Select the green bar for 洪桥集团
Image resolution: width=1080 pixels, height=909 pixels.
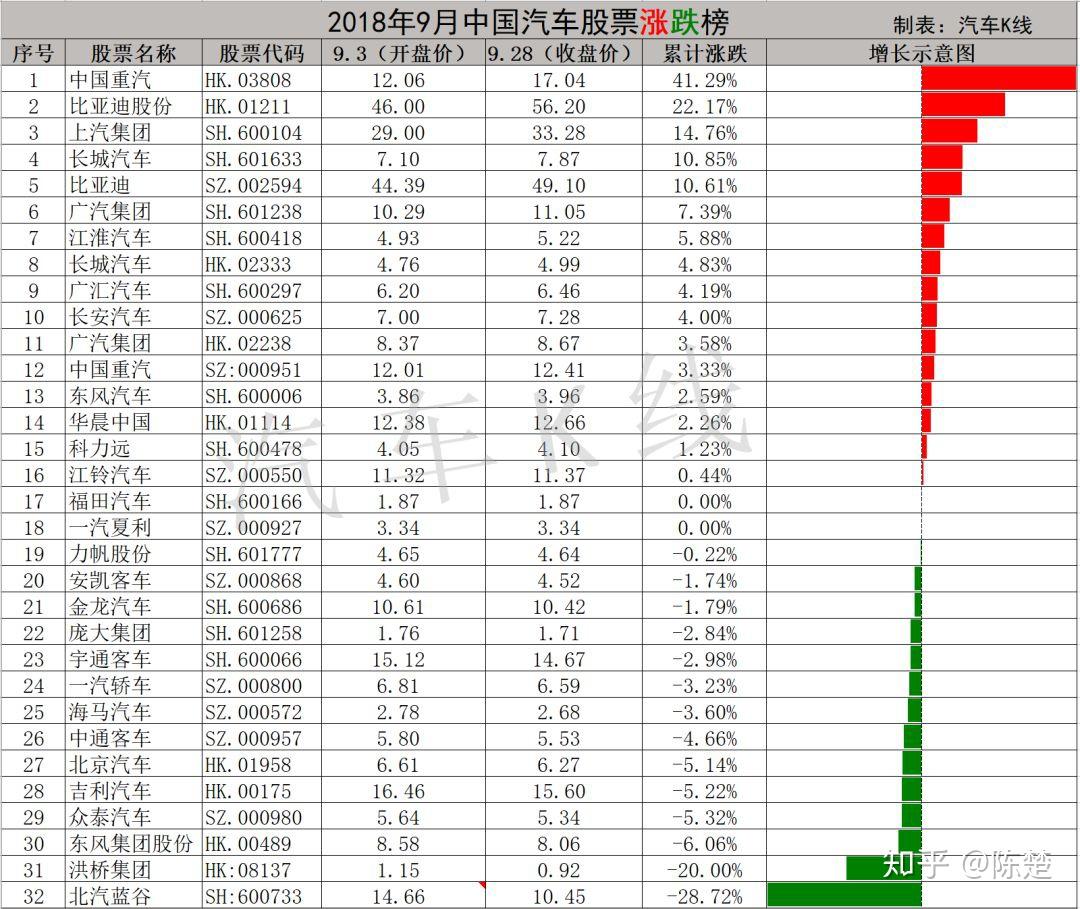pyautogui.click(x=884, y=868)
